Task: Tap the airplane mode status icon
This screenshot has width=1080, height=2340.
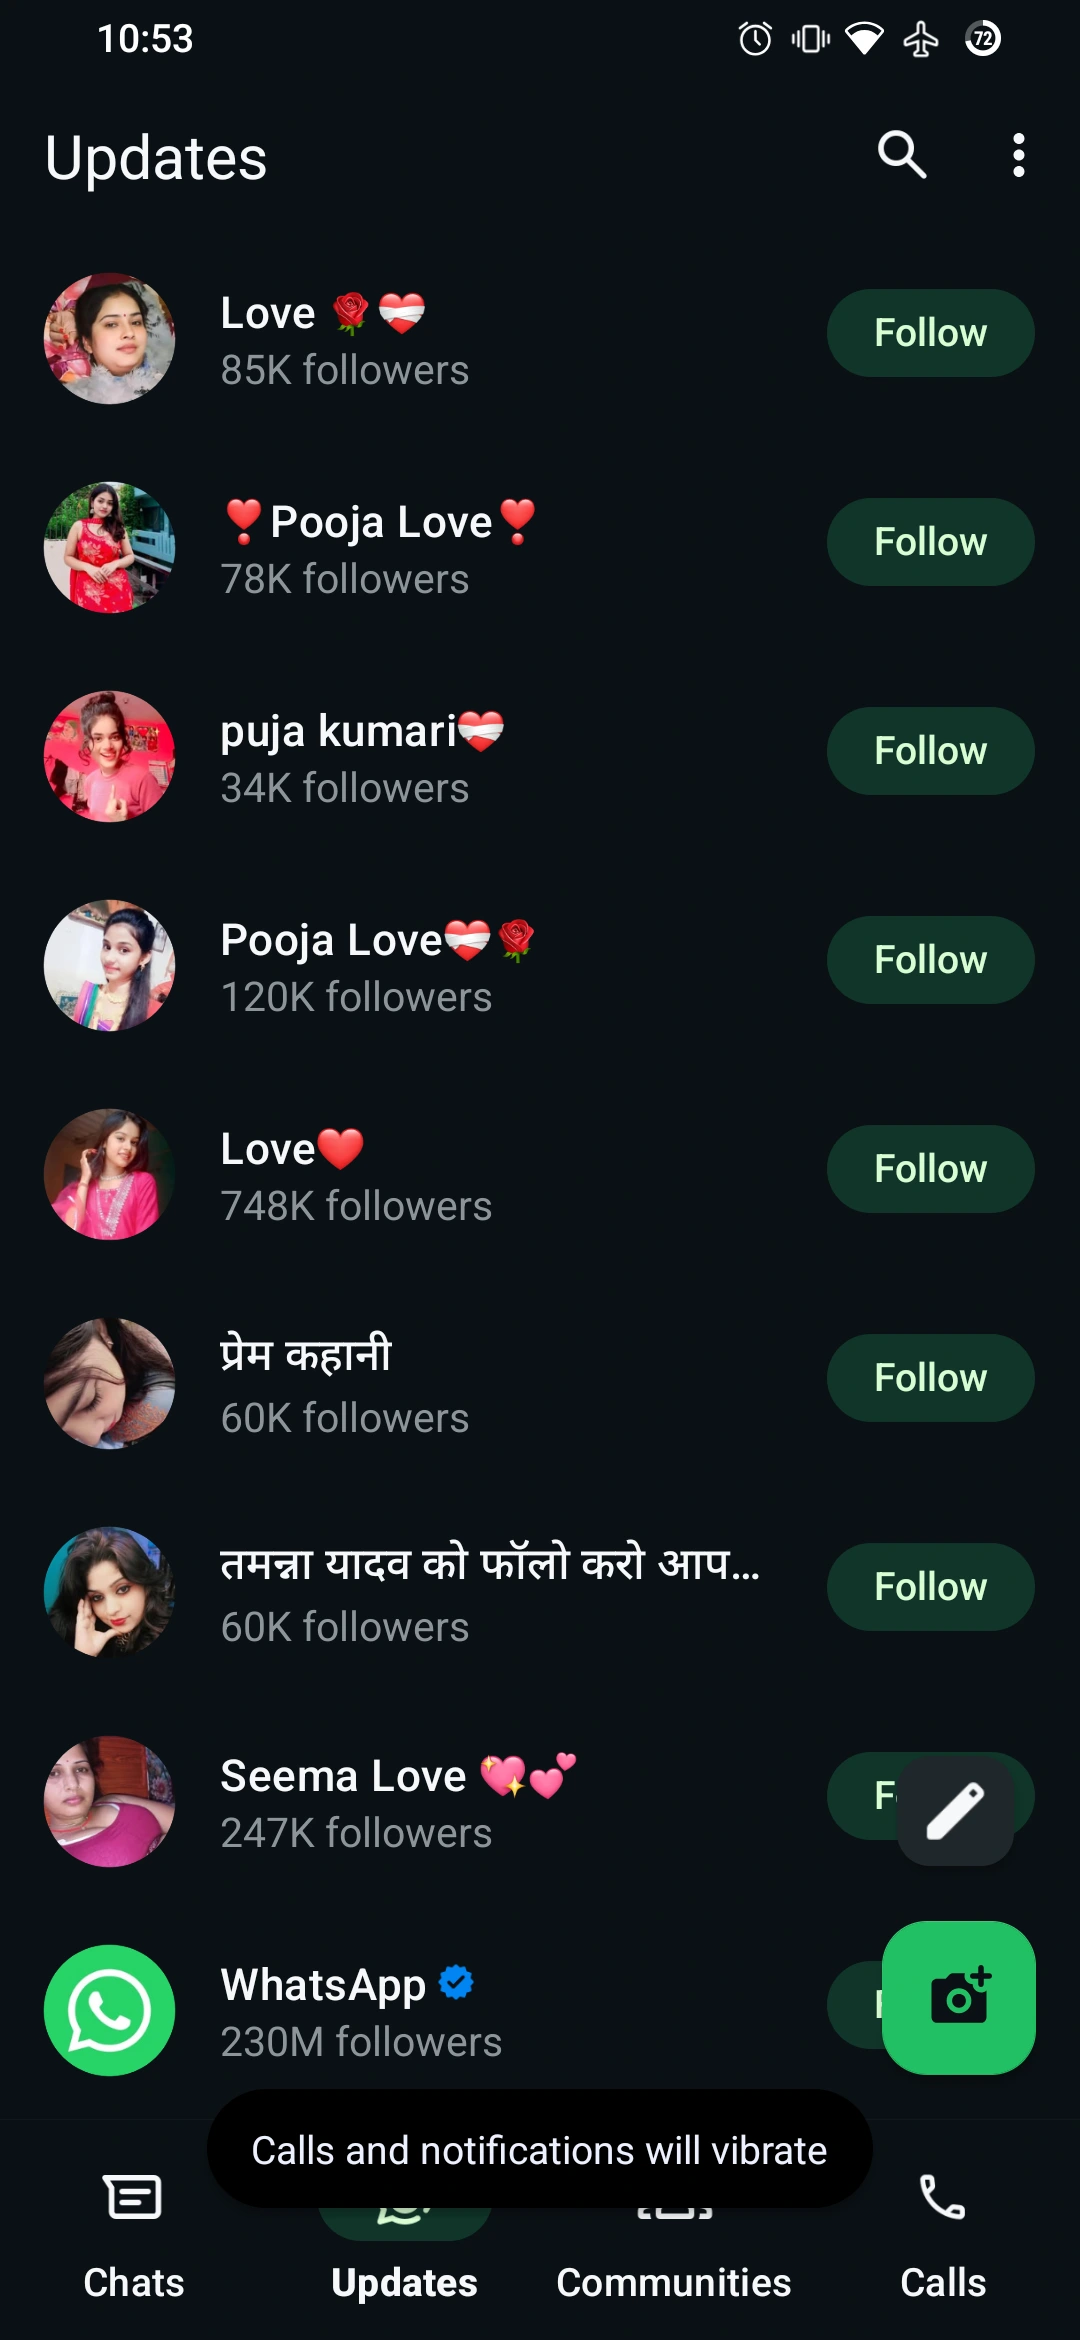Action: pyautogui.click(x=920, y=39)
